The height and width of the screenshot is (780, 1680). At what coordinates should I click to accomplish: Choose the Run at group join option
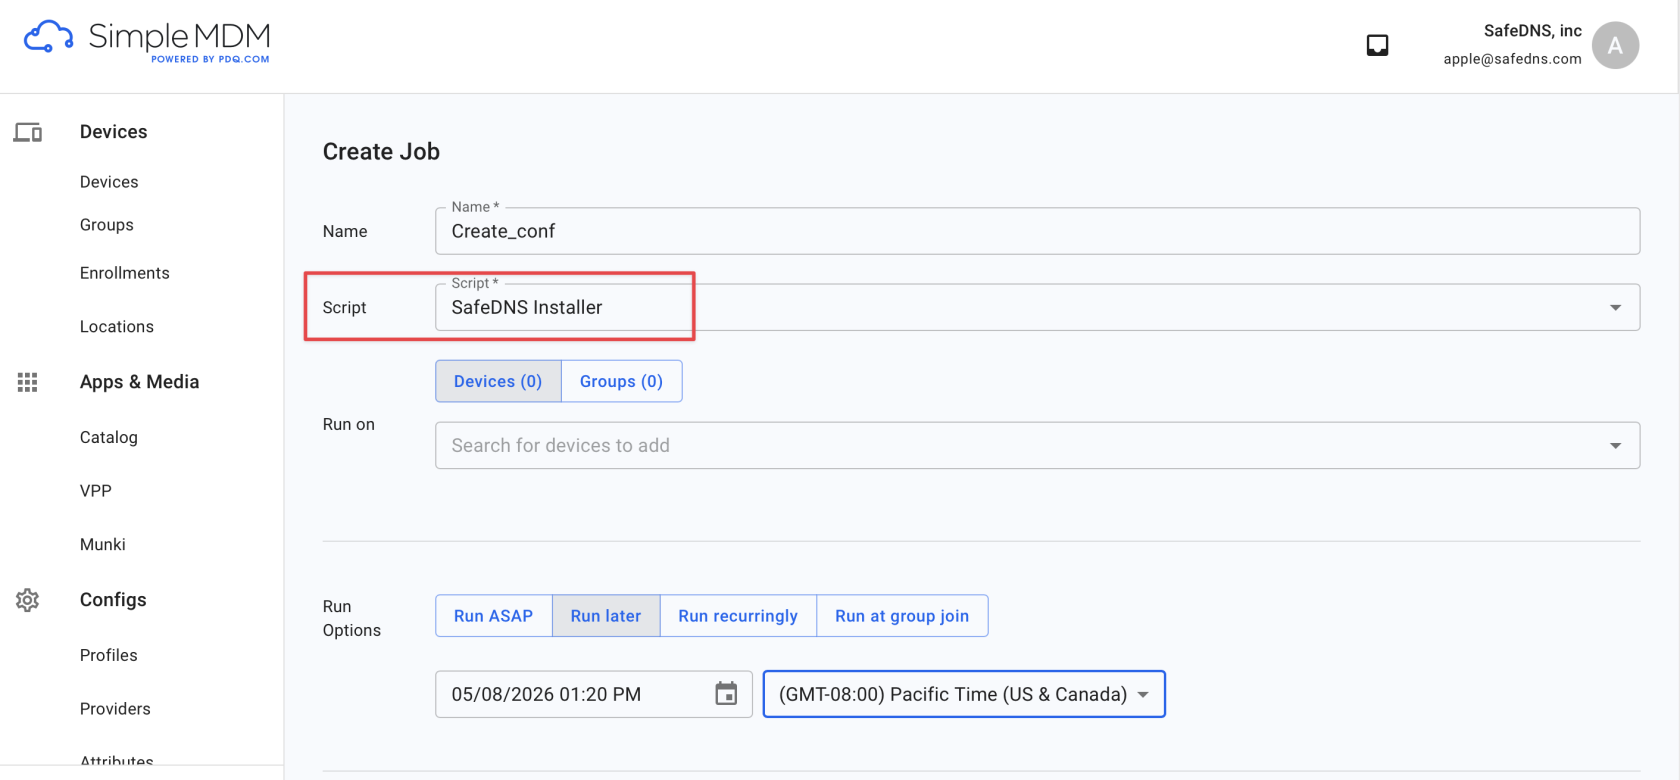[x=902, y=616]
